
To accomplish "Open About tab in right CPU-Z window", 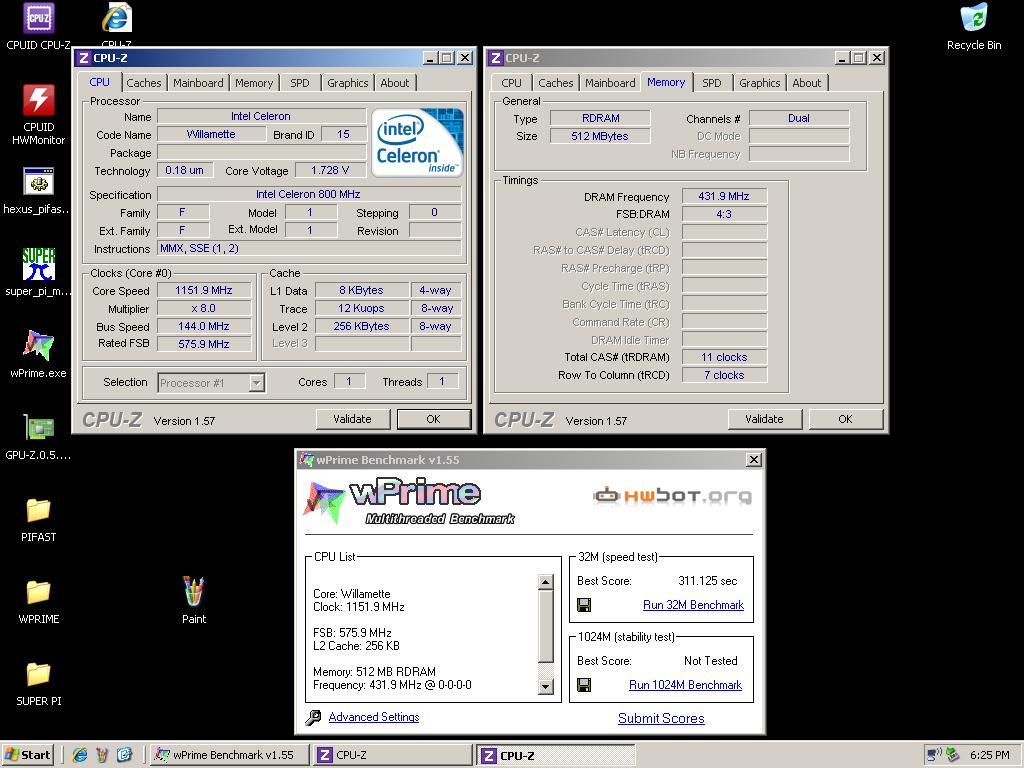I will (807, 83).
